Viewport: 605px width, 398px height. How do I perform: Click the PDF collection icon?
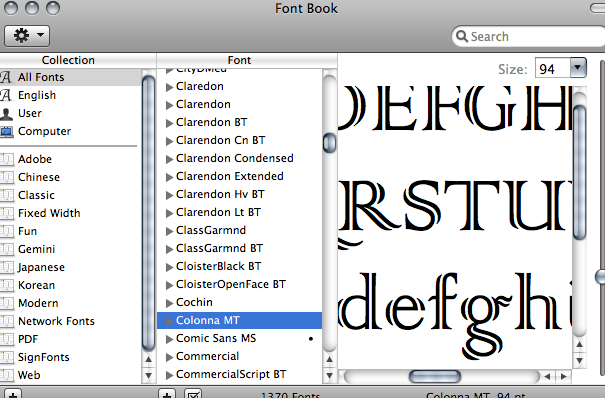point(6,339)
